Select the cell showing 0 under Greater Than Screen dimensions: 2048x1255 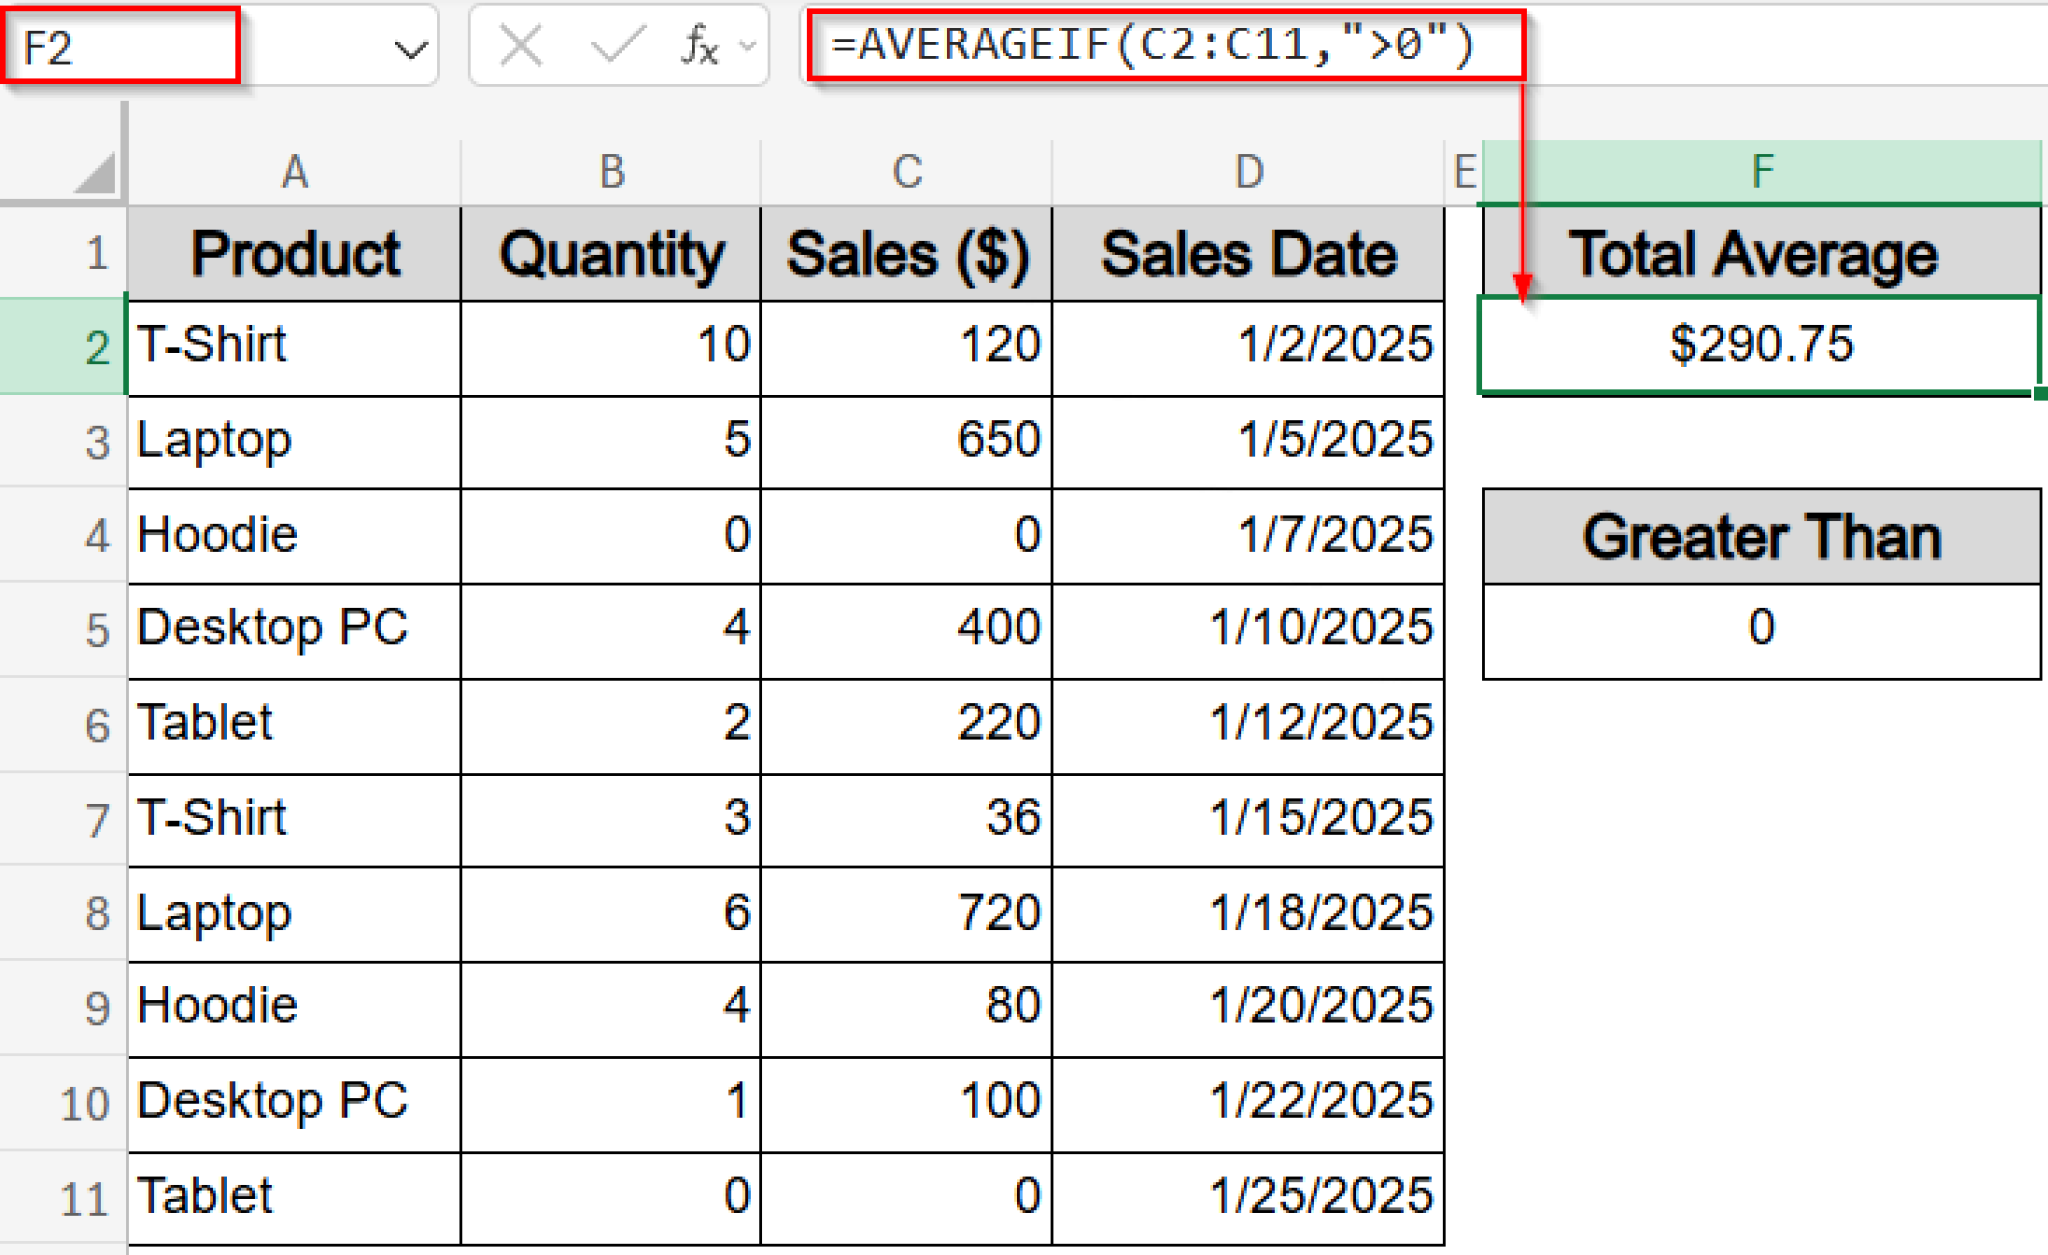pyautogui.click(x=1760, y=628)
